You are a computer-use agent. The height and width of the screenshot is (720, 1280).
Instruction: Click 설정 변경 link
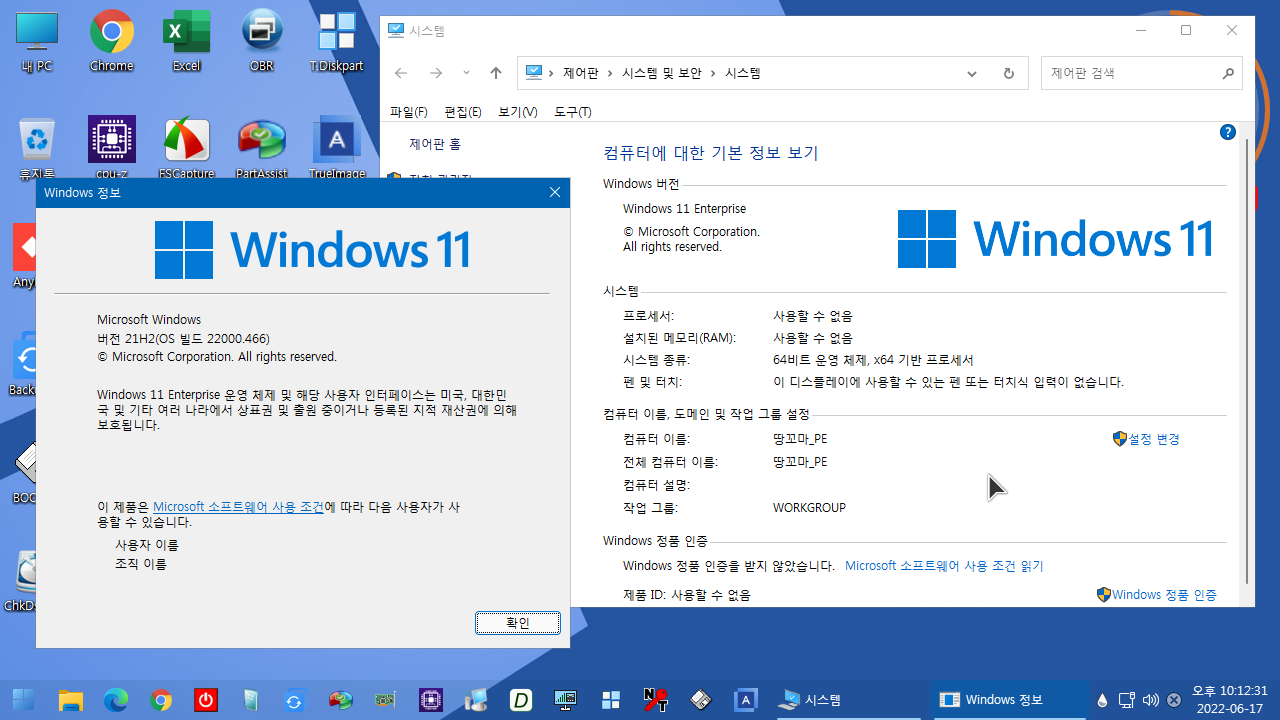tap(1154, 439)
